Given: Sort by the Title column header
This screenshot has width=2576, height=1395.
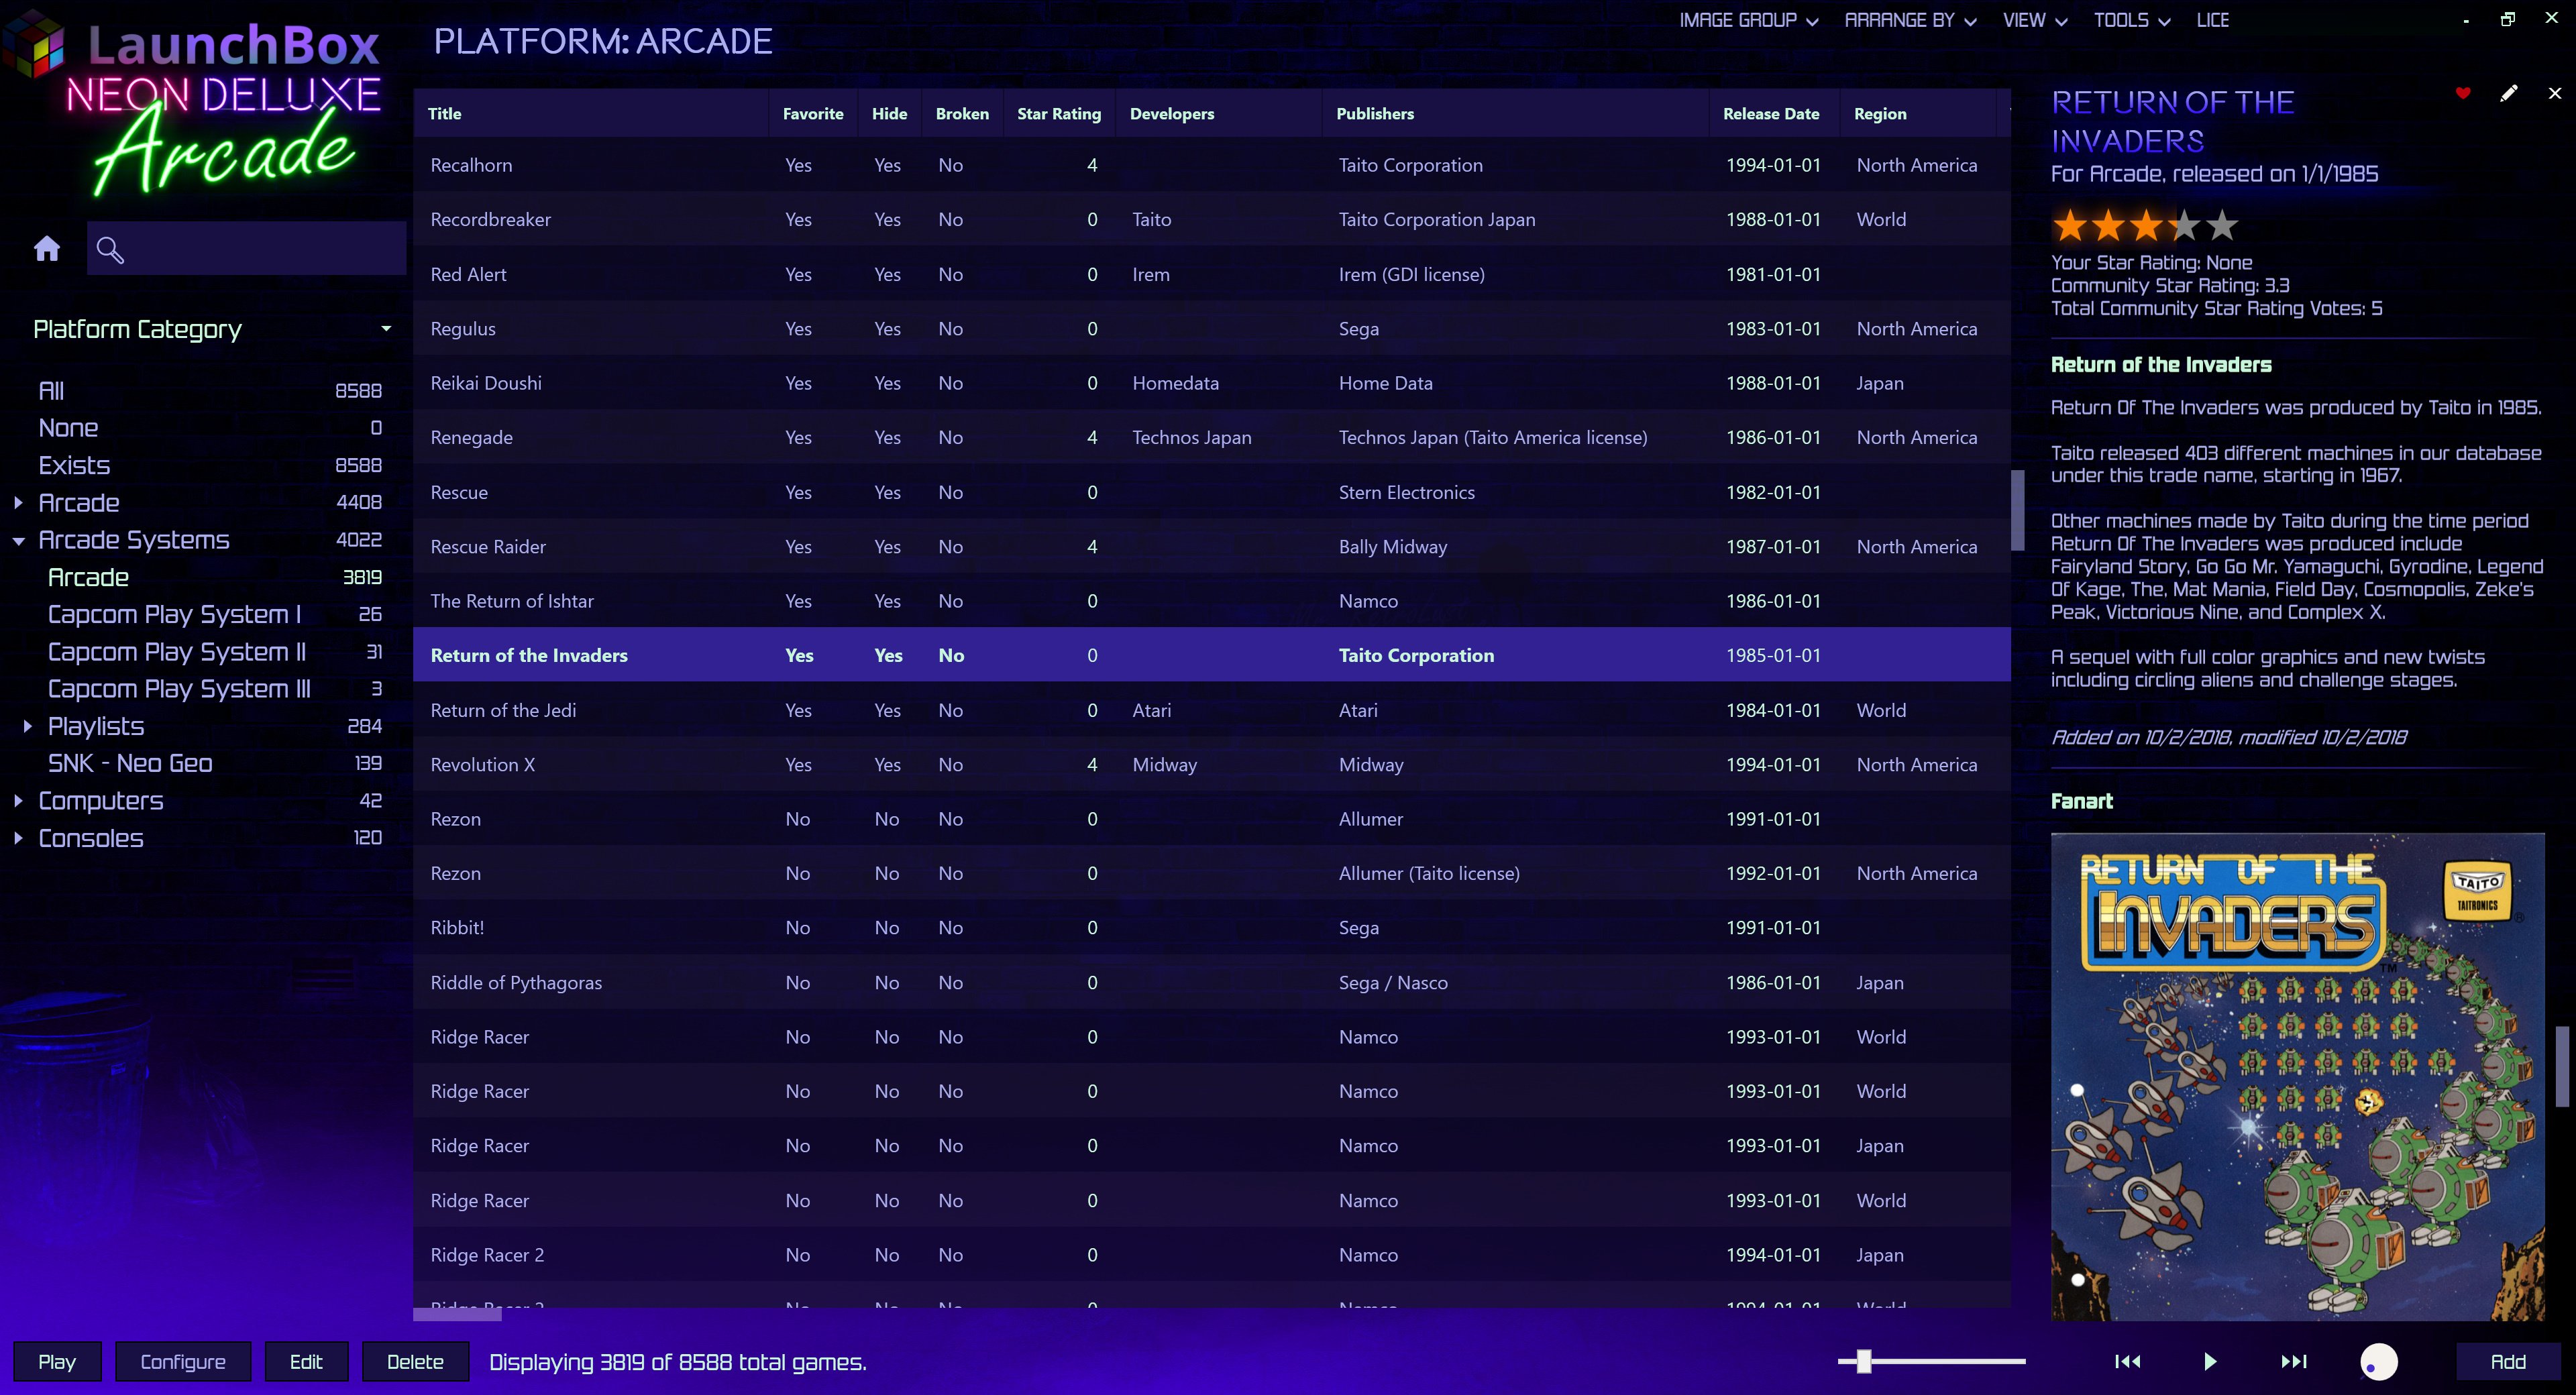Looking at the screenshot, I should point(590,114).
